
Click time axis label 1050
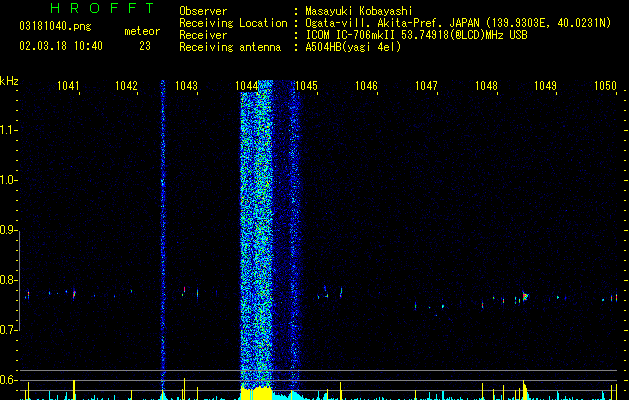point(605,86)
